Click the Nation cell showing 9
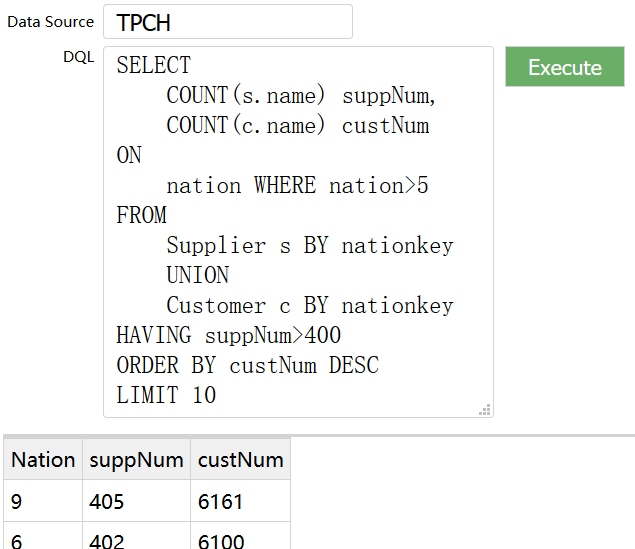 click(43, 501)
